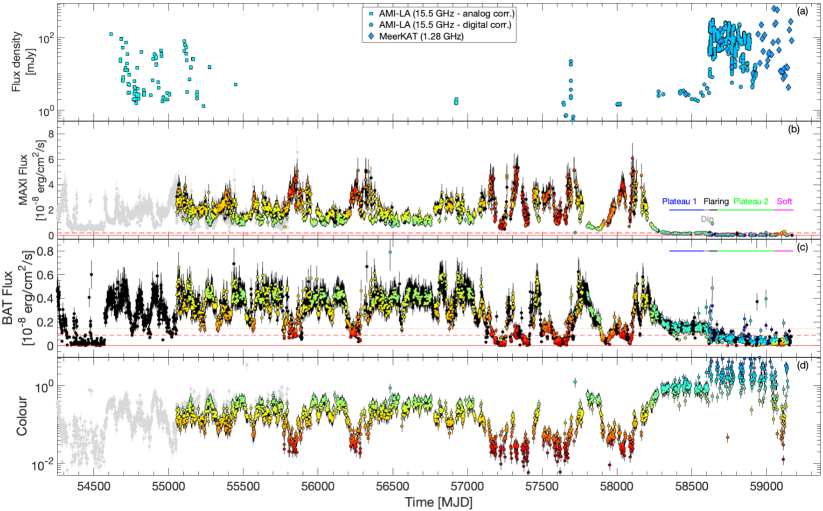Viewport: 823px width, 511px height.
Task: Click the 0.6 tick on the BAT Flux axis
Action: [x=46, y=275]
